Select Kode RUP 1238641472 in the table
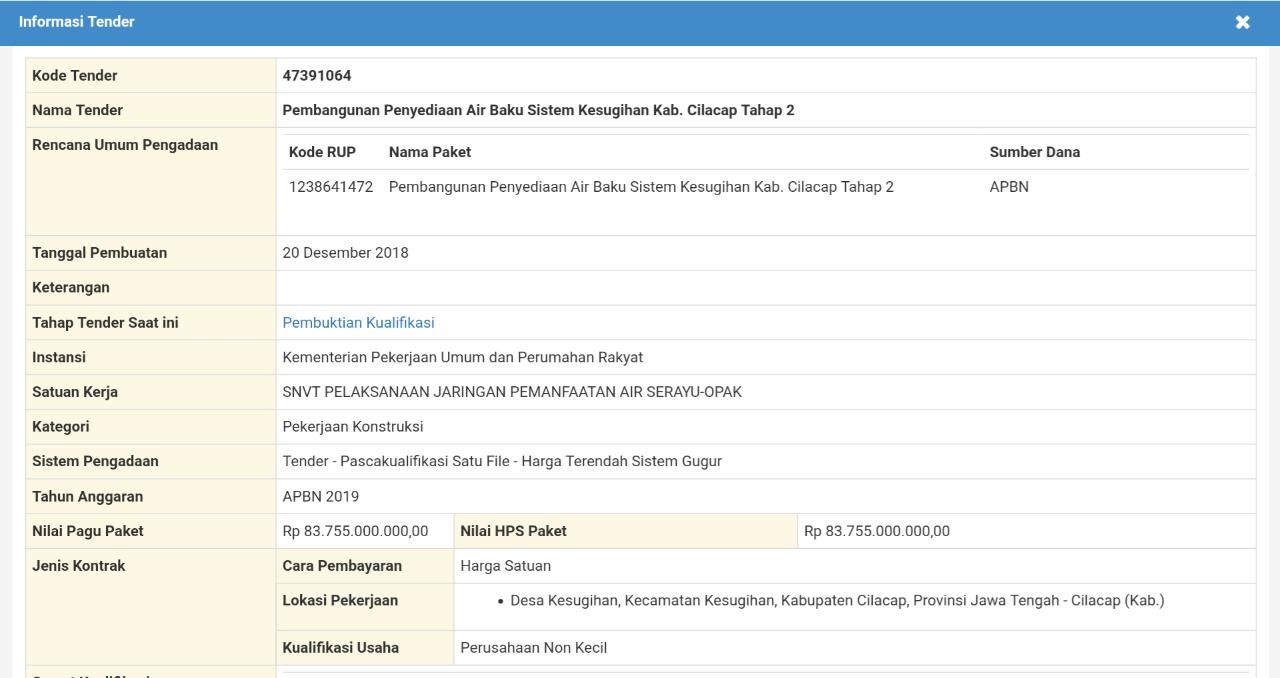The height and width of the screenshot is (678, 1280). [x=331, y=186]
